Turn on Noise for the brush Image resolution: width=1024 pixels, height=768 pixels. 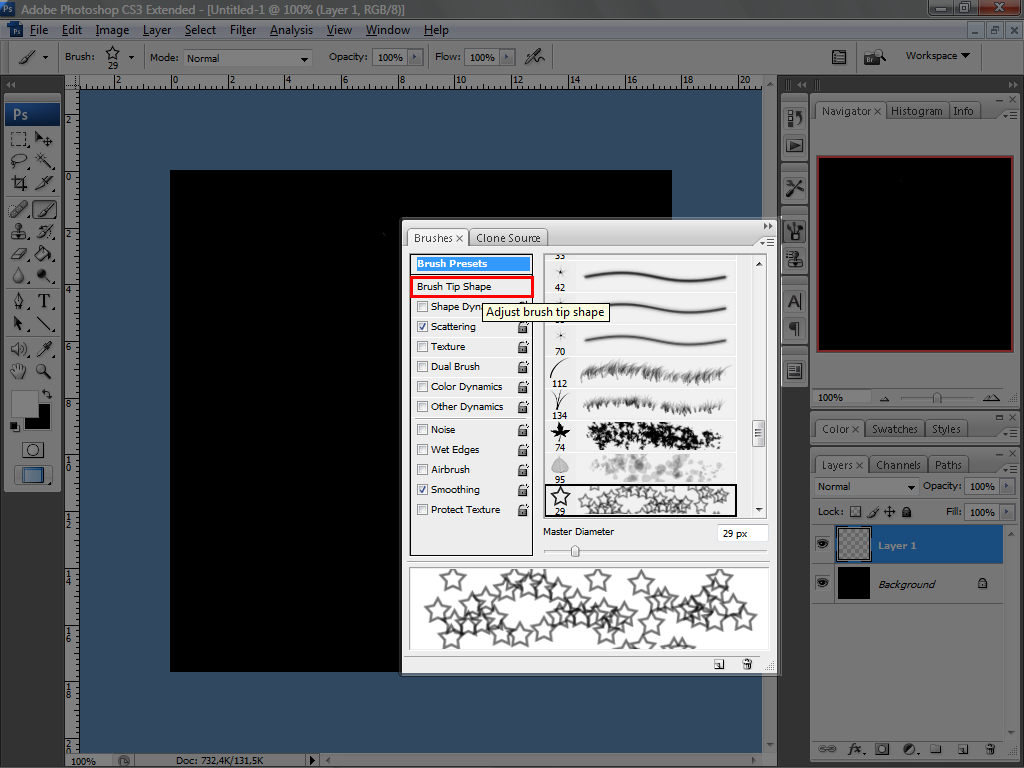pyautogui.click(x=423, y=430)
